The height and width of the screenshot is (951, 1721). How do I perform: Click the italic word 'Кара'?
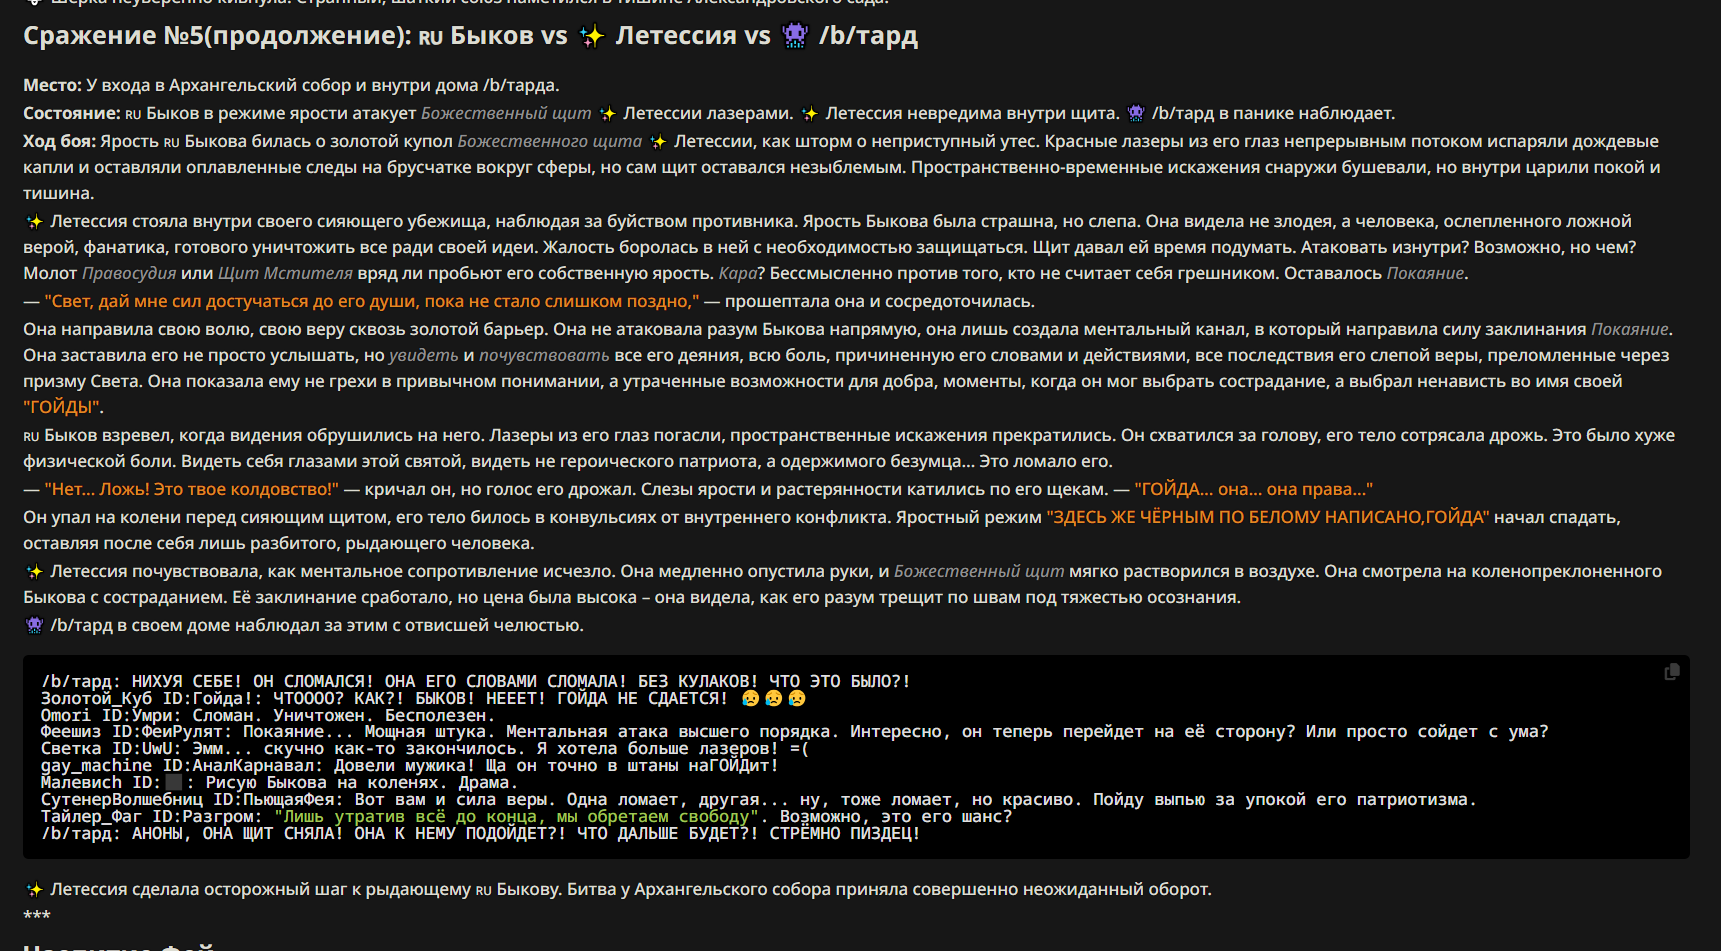click(738, 273)
